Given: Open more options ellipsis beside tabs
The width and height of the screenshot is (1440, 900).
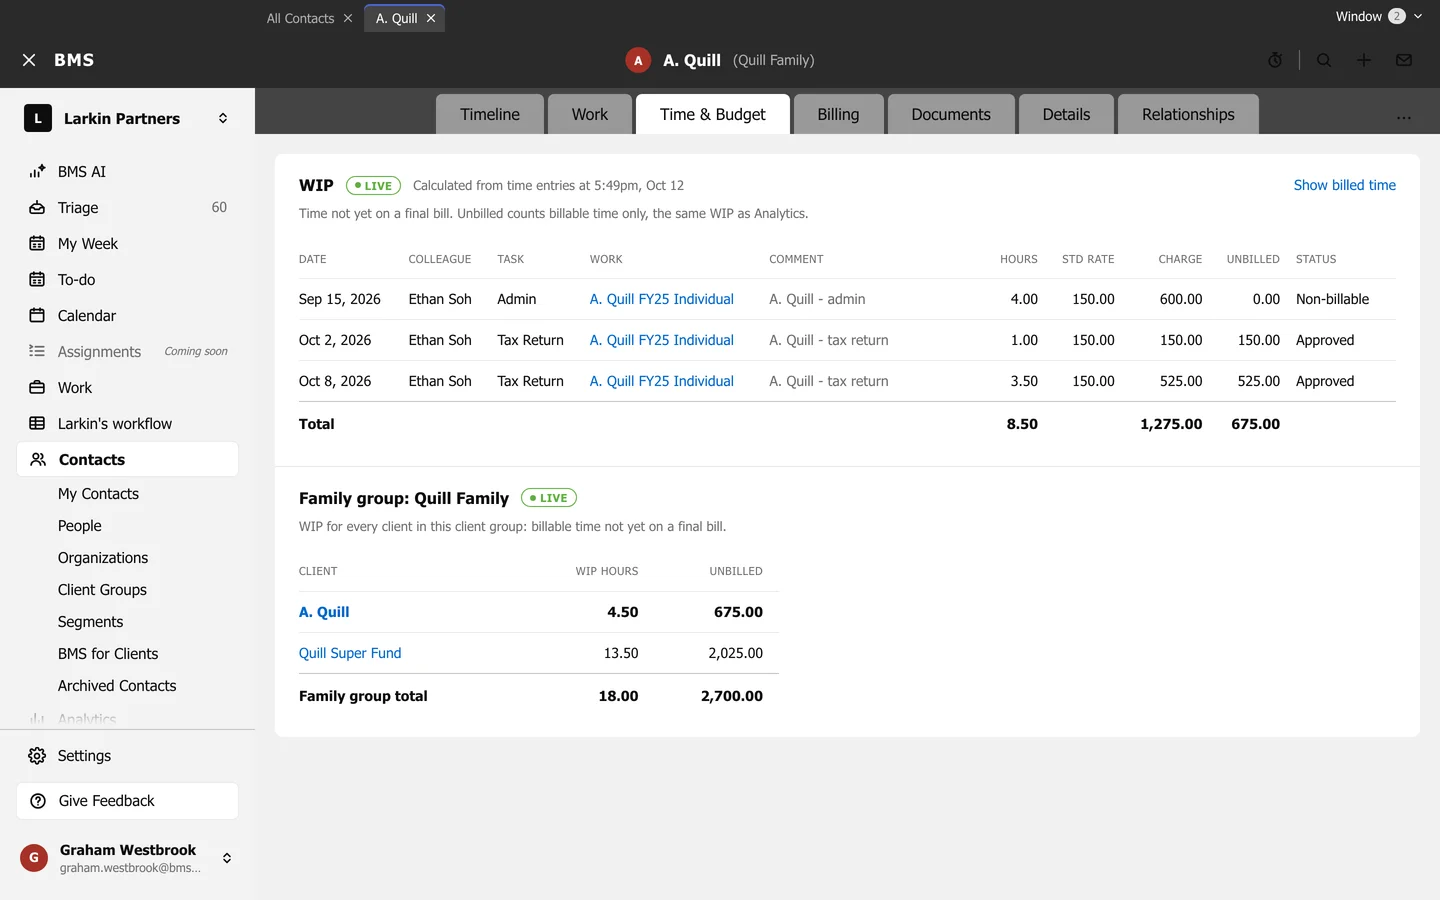Looking at the screenshot, I should [1404, 116].
